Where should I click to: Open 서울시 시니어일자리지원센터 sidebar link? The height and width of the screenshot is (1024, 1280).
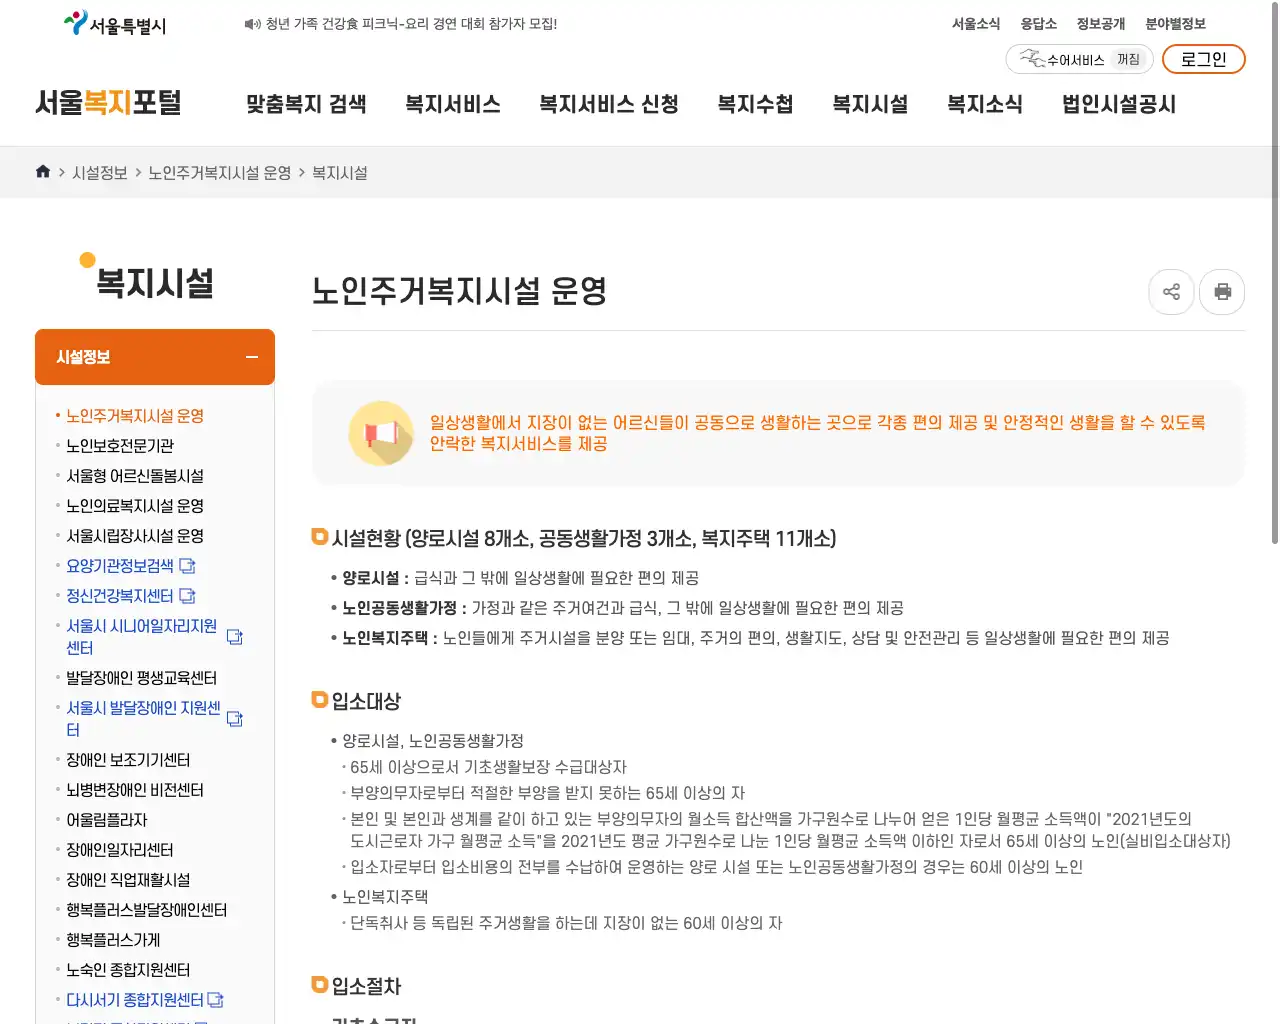click(142, 637)
